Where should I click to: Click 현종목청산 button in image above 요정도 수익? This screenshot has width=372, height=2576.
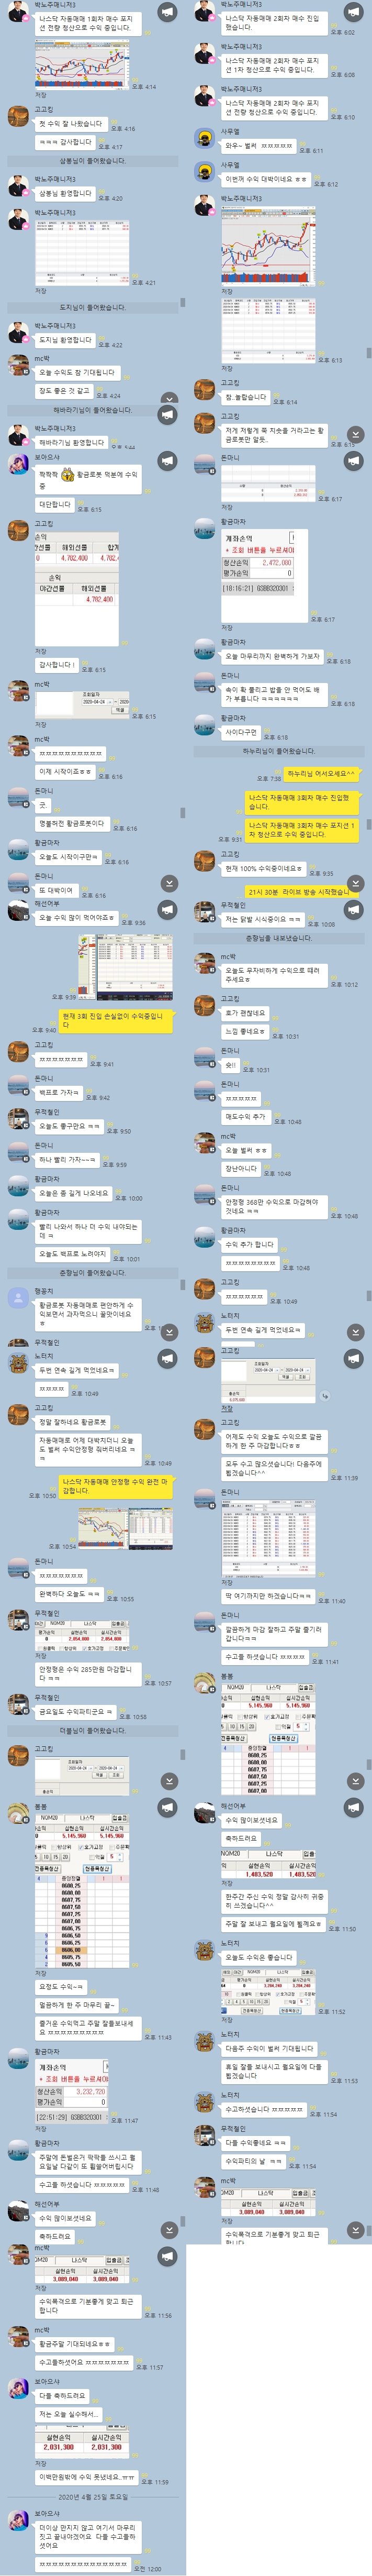96,1869
